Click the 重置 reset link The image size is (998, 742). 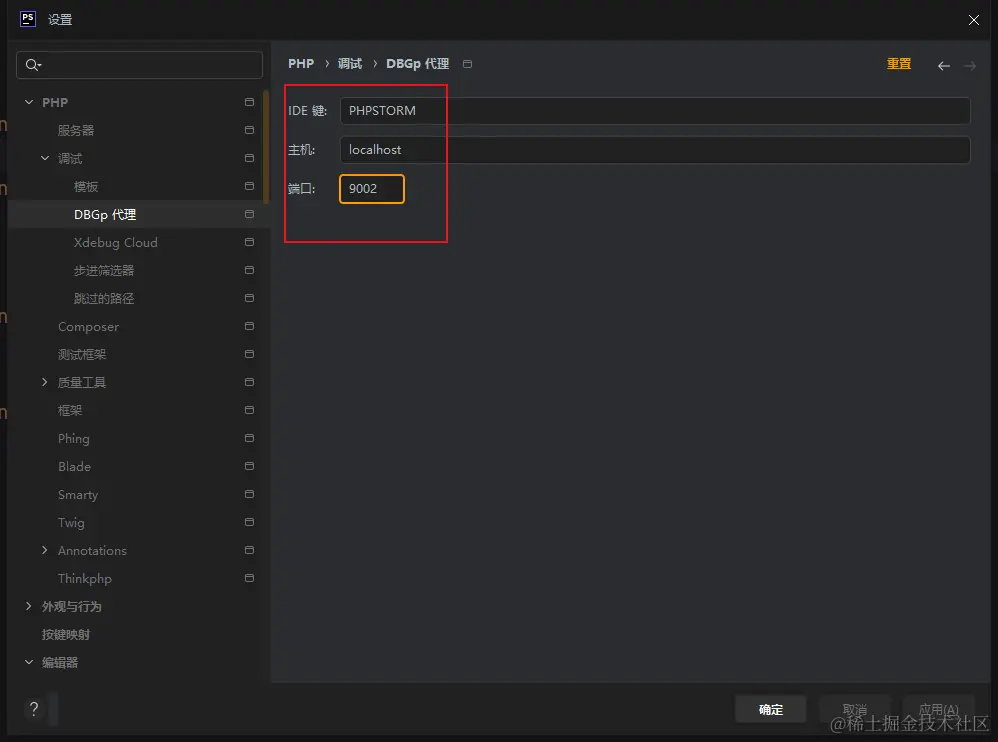(899, 64)
